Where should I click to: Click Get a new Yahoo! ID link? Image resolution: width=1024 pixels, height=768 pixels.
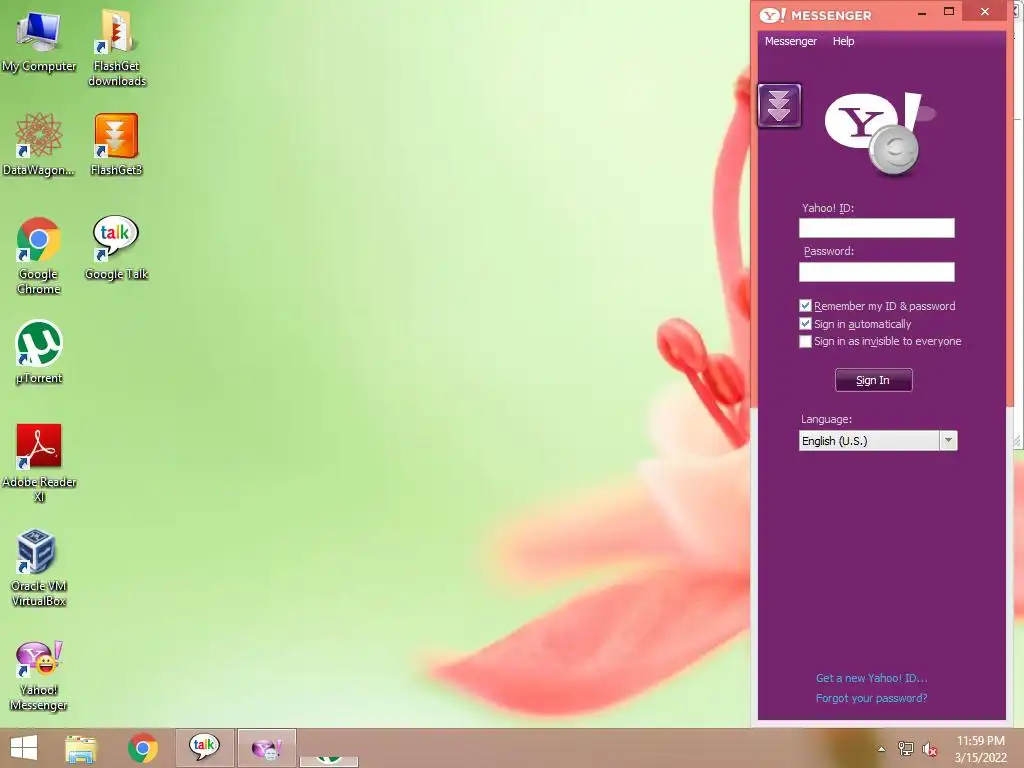(871, 678)
